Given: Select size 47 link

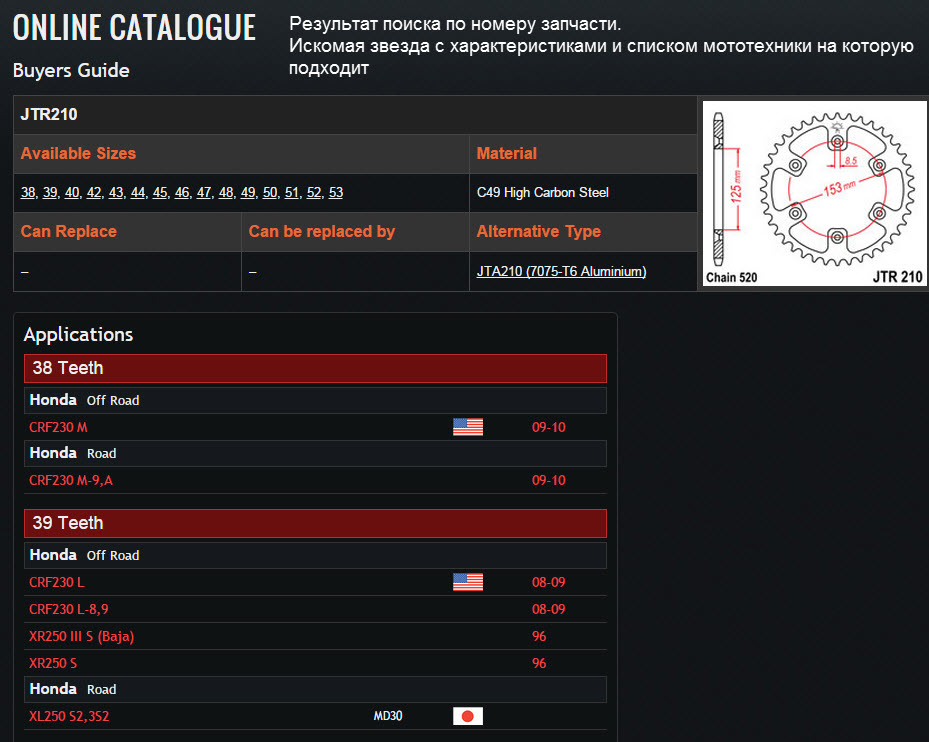Looking at the screenshot, I should click(204, 193).
